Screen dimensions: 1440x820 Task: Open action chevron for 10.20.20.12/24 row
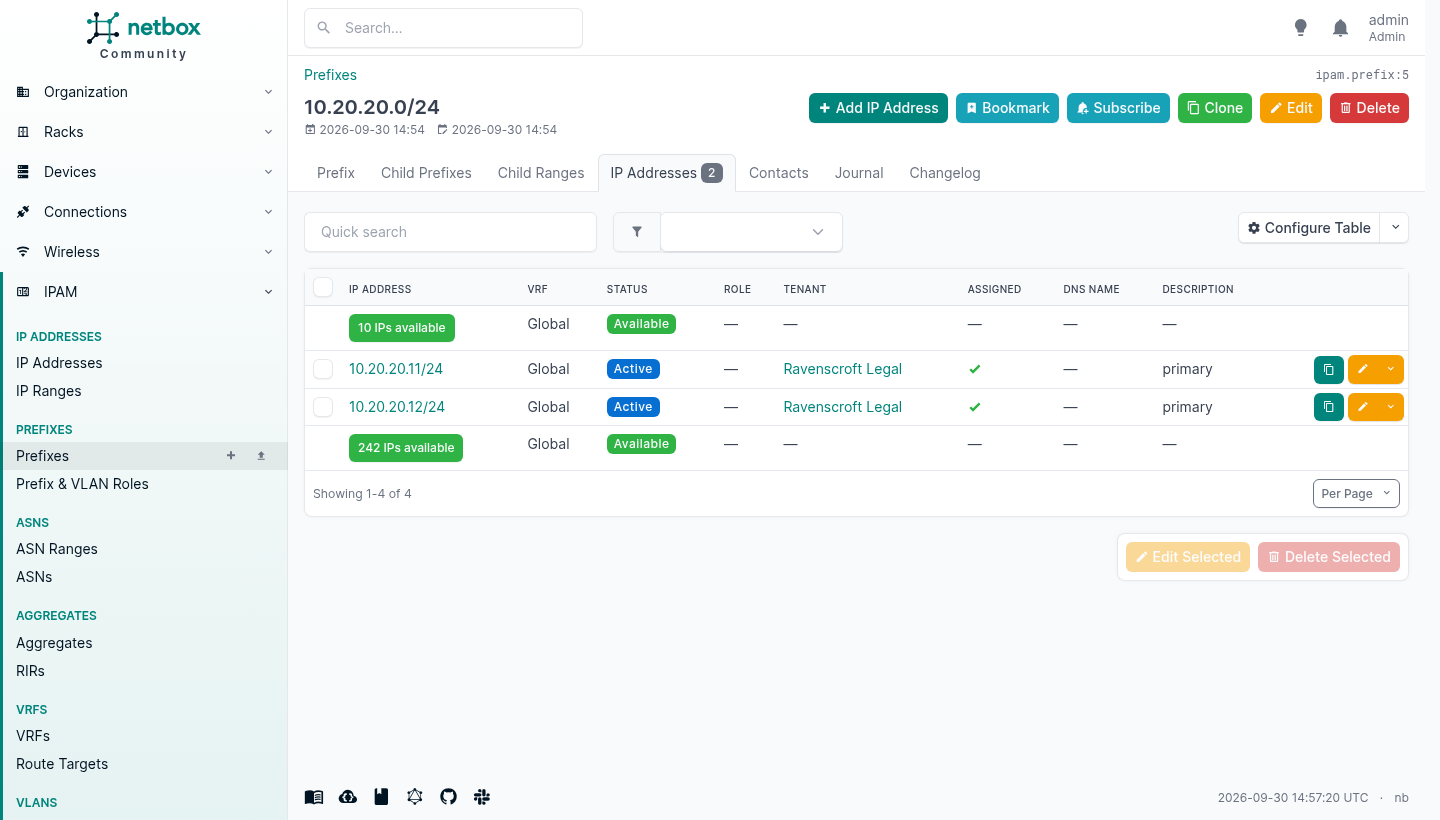coord(1391,408)
